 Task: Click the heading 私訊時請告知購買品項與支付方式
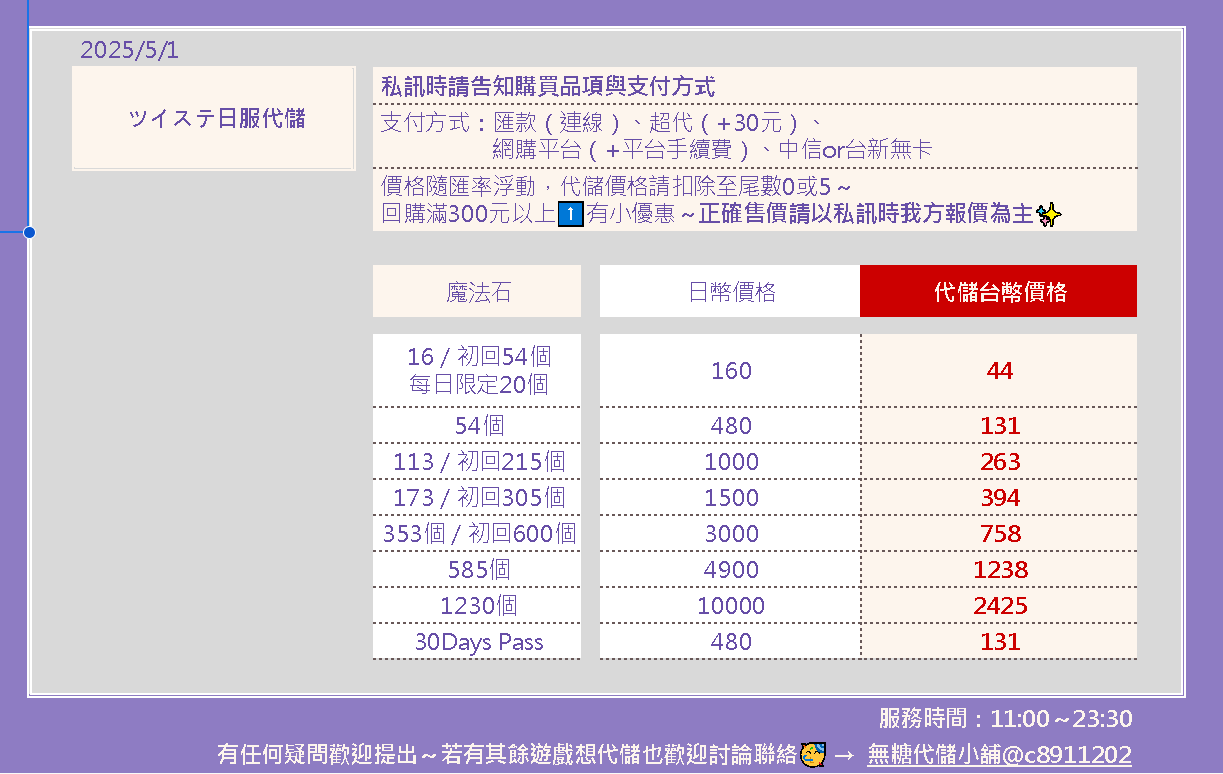tap(548, 87)
